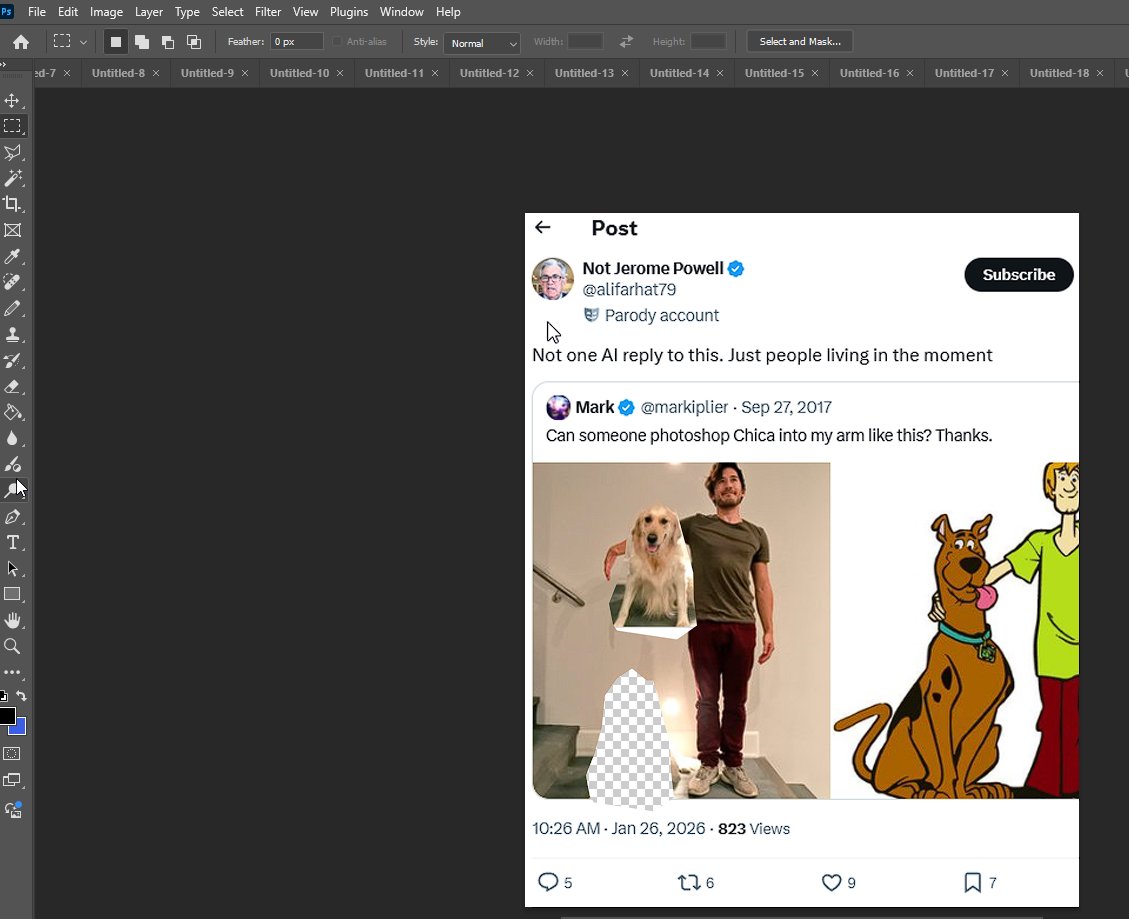Screen dimensions: 1129x919
Task: Click the Width input field
Action: (585, 42)
